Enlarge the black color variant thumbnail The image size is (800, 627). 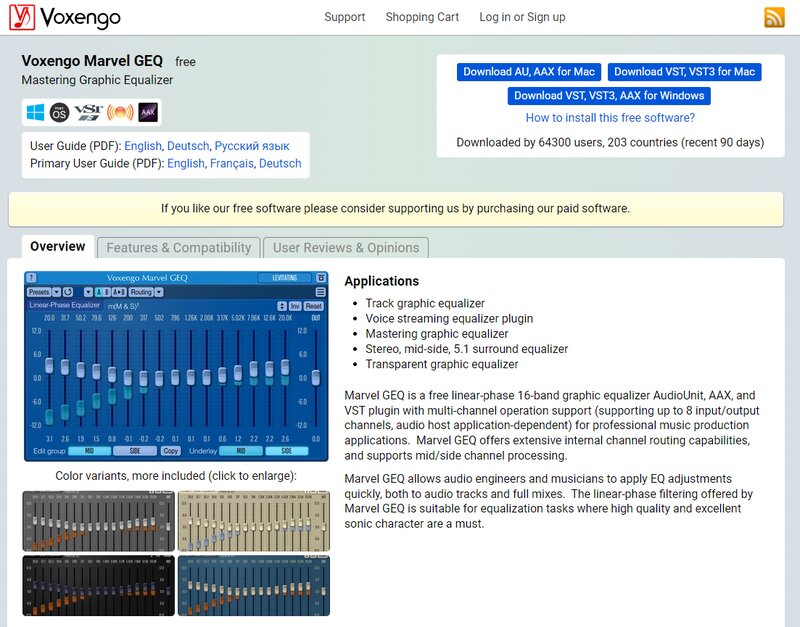click(98, 586)
